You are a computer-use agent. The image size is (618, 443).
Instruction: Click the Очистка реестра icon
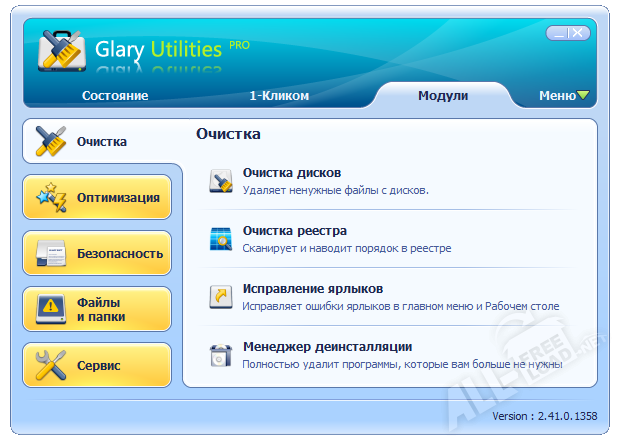(x=220, y=239)
